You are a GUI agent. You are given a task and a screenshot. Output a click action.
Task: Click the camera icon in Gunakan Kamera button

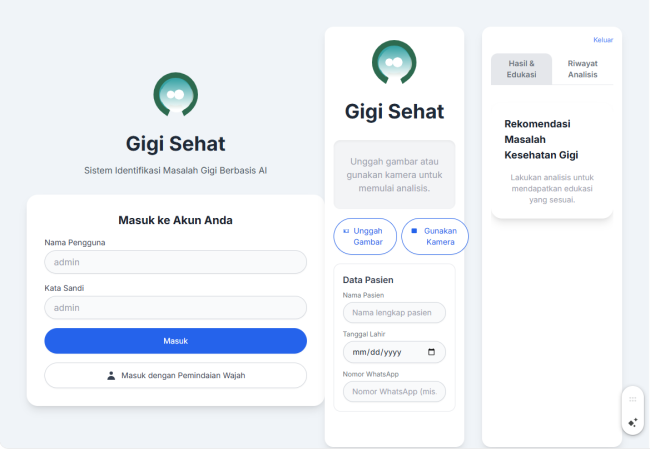point(414,231)
